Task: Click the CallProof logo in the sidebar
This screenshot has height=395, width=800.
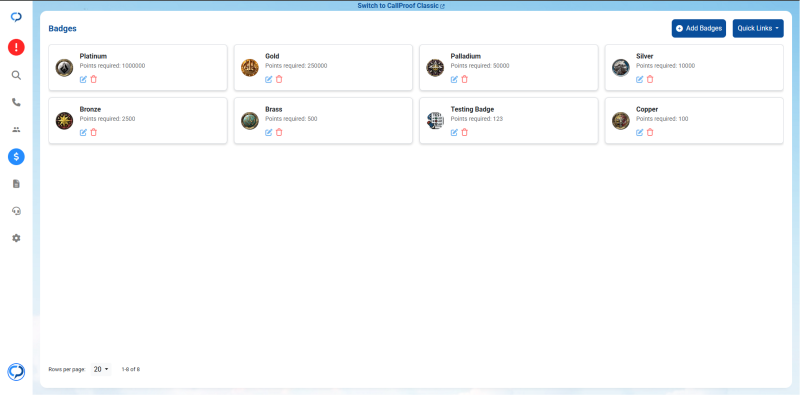Action: pyautogui.click(x=16, y=17)
